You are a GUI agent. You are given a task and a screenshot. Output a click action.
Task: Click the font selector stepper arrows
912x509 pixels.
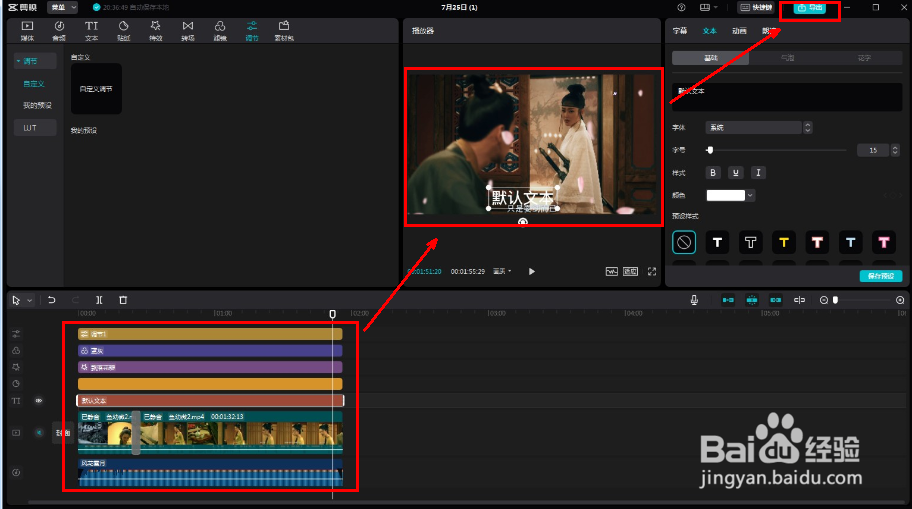[807, 127]
